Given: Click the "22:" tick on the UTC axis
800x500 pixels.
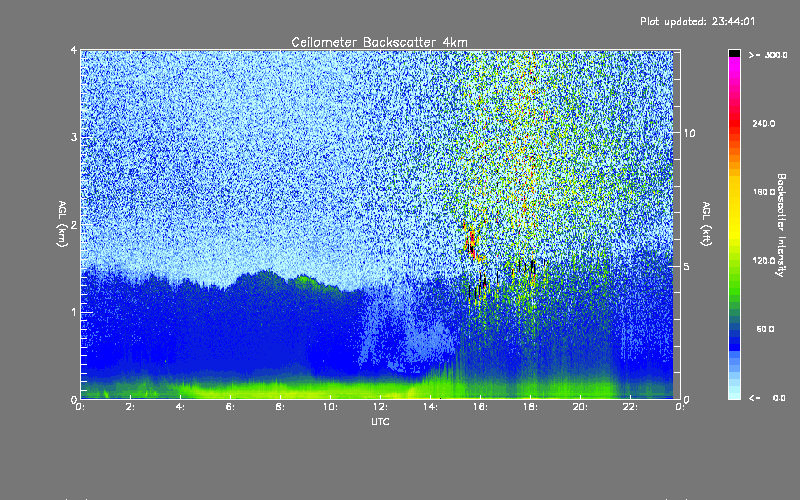Looking at the screenshot, I should tap(630, 407).
